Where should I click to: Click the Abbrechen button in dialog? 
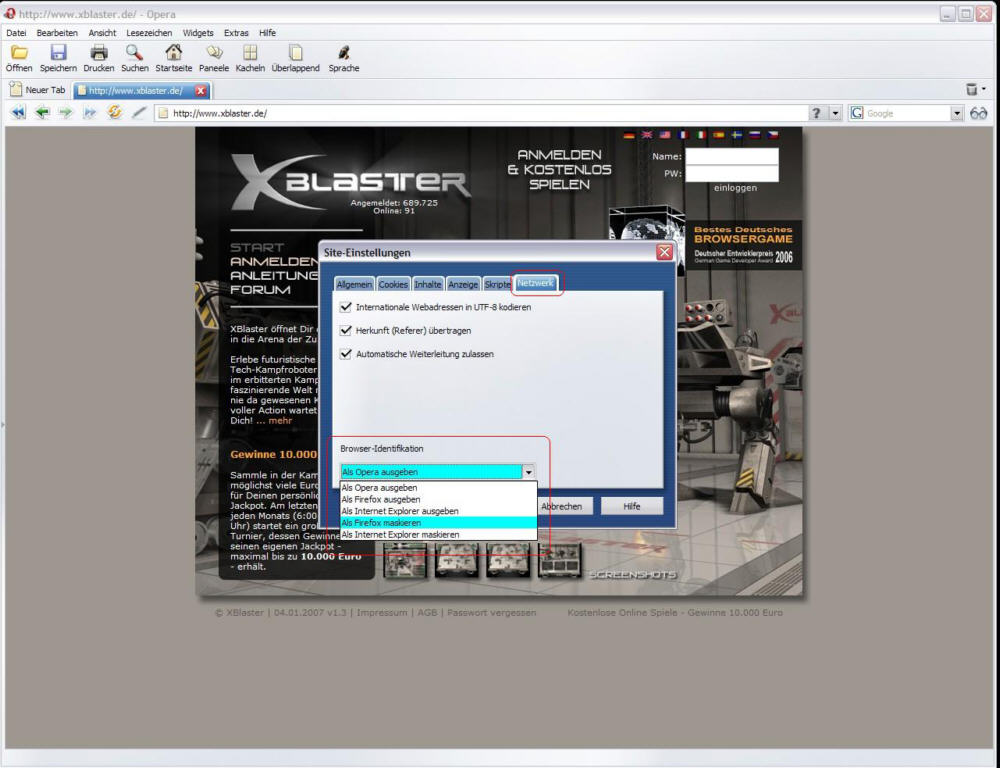pos(564,506)
